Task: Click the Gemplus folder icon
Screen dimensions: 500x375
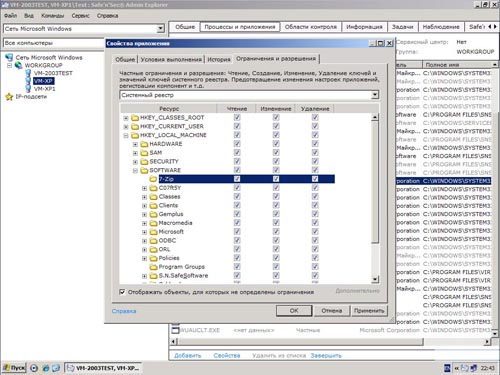Action: pos(153,214)
